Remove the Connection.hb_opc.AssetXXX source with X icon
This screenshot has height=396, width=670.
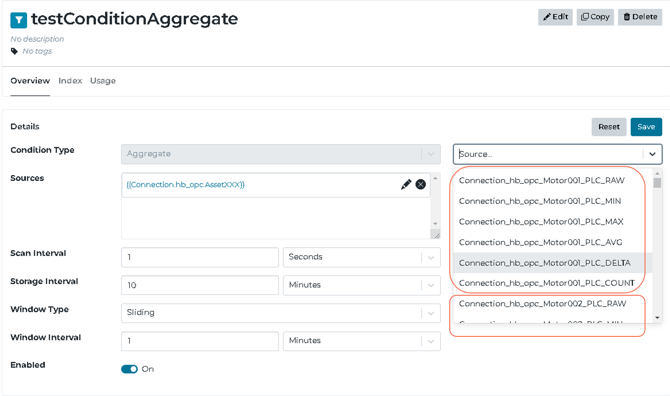point(420,185)
